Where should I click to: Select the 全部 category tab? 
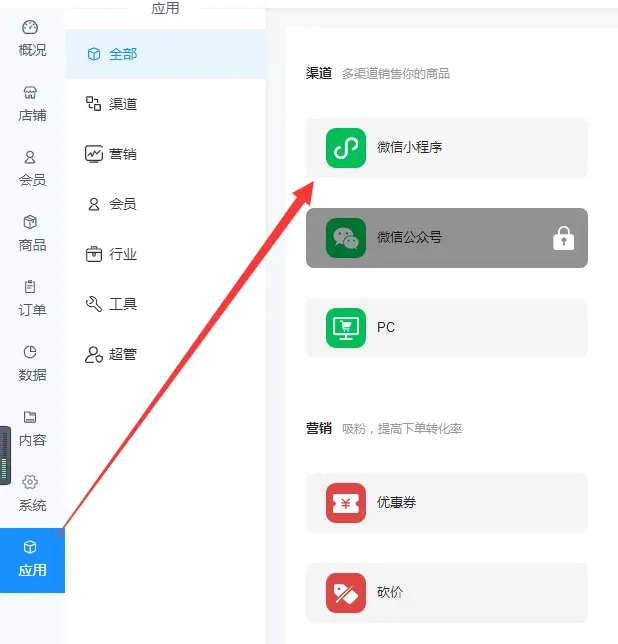[x=165, y=54]
